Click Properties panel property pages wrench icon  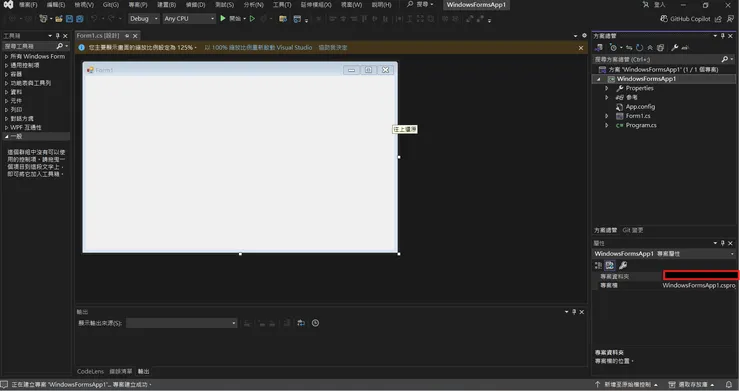(623, 265)
